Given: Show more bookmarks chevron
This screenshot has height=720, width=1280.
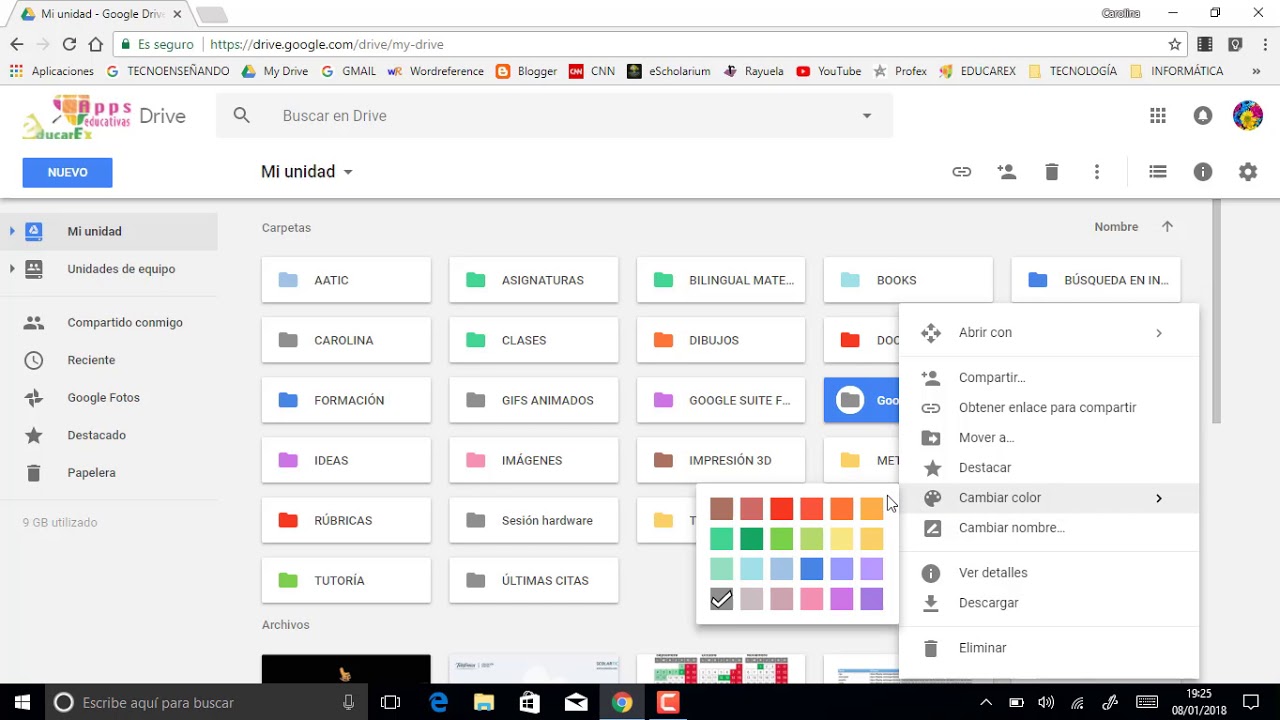Looking at the screenshot, I should (x=1257, y=71).
